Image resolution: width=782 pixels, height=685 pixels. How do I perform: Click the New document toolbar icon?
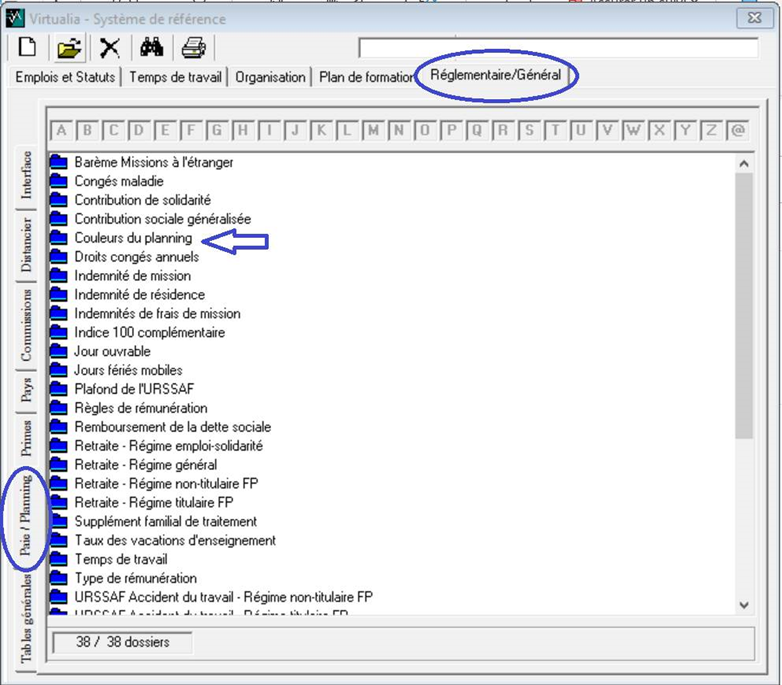point(28,47)
